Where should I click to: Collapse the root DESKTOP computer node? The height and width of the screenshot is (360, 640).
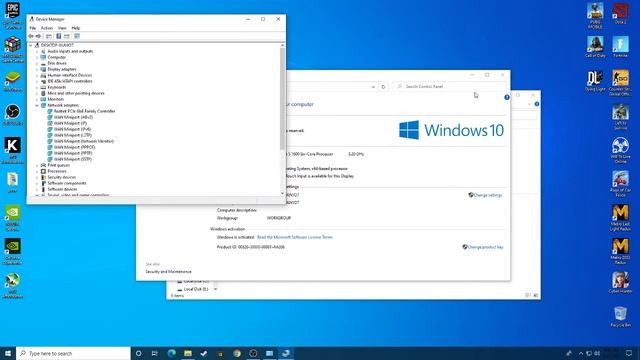click(x=31, y=45)
